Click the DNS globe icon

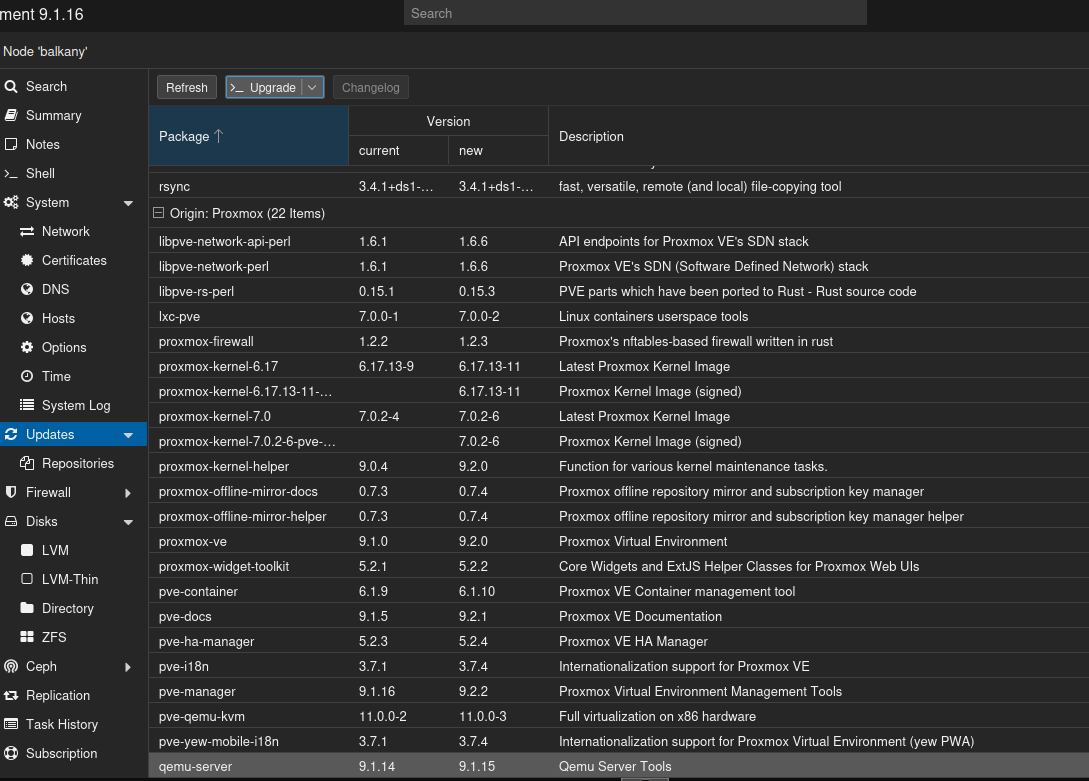(27, 289)
